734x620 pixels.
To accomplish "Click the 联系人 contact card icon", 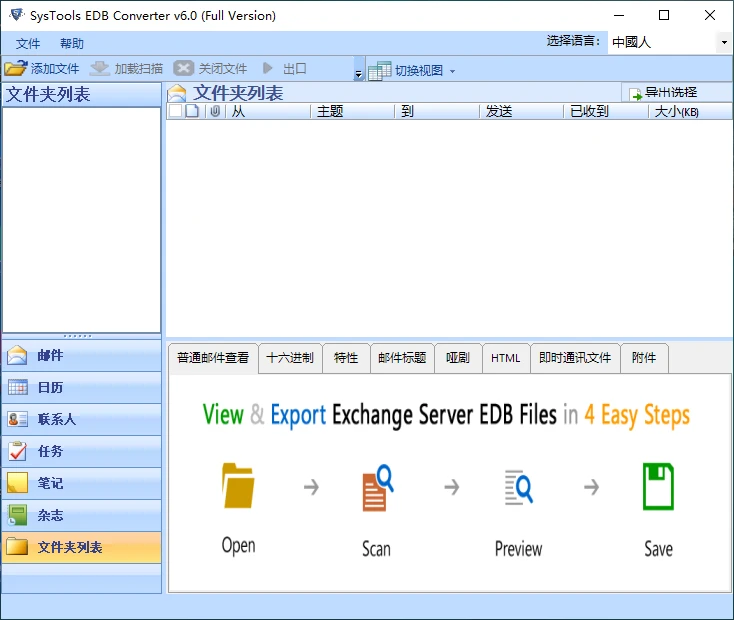I will pos(17,419).
